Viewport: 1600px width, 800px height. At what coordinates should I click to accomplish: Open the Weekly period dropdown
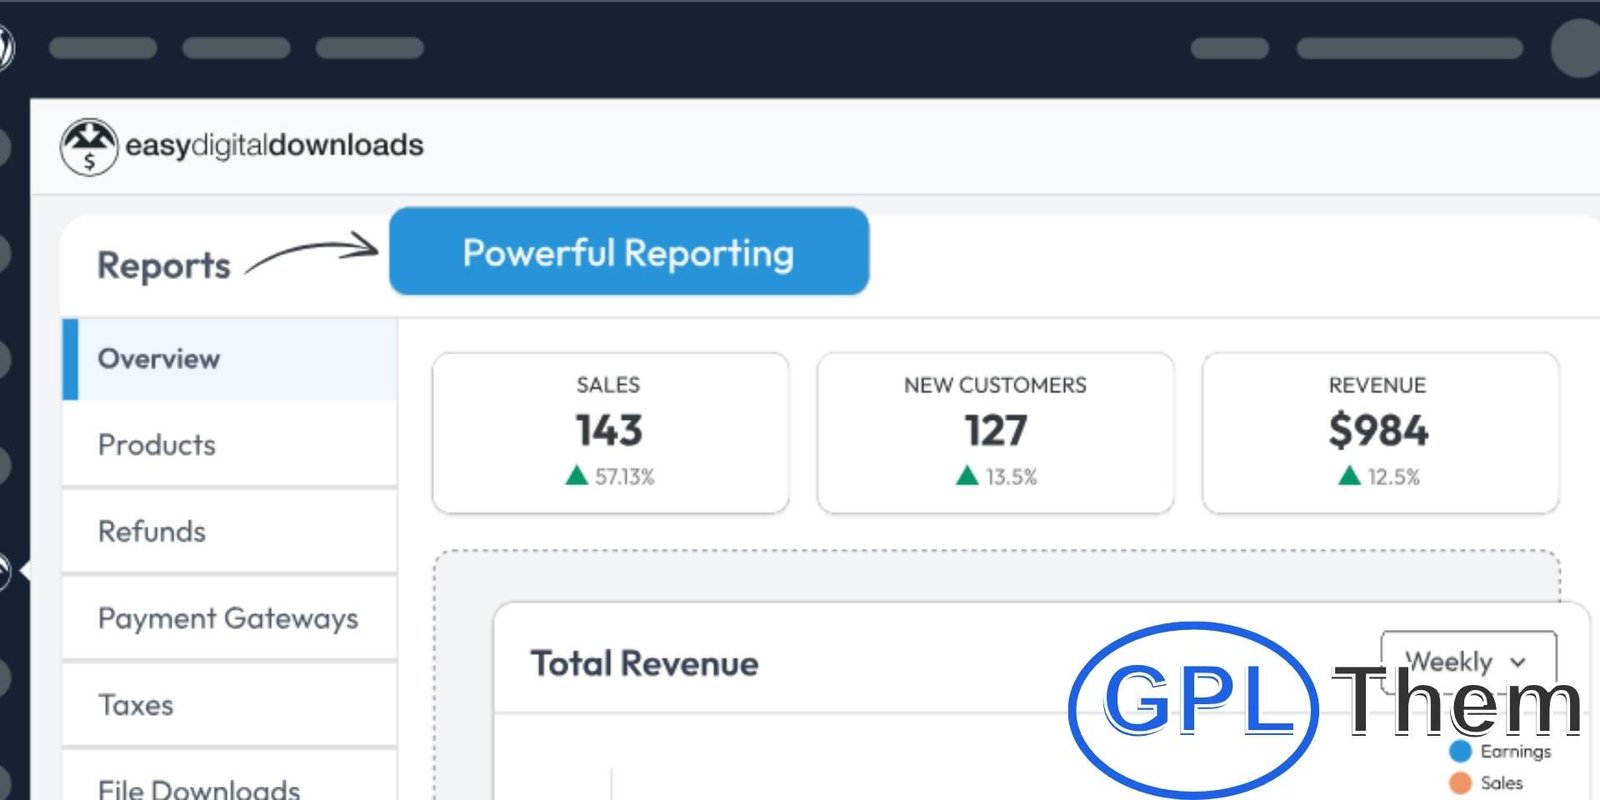click(x=1467, y=661)
